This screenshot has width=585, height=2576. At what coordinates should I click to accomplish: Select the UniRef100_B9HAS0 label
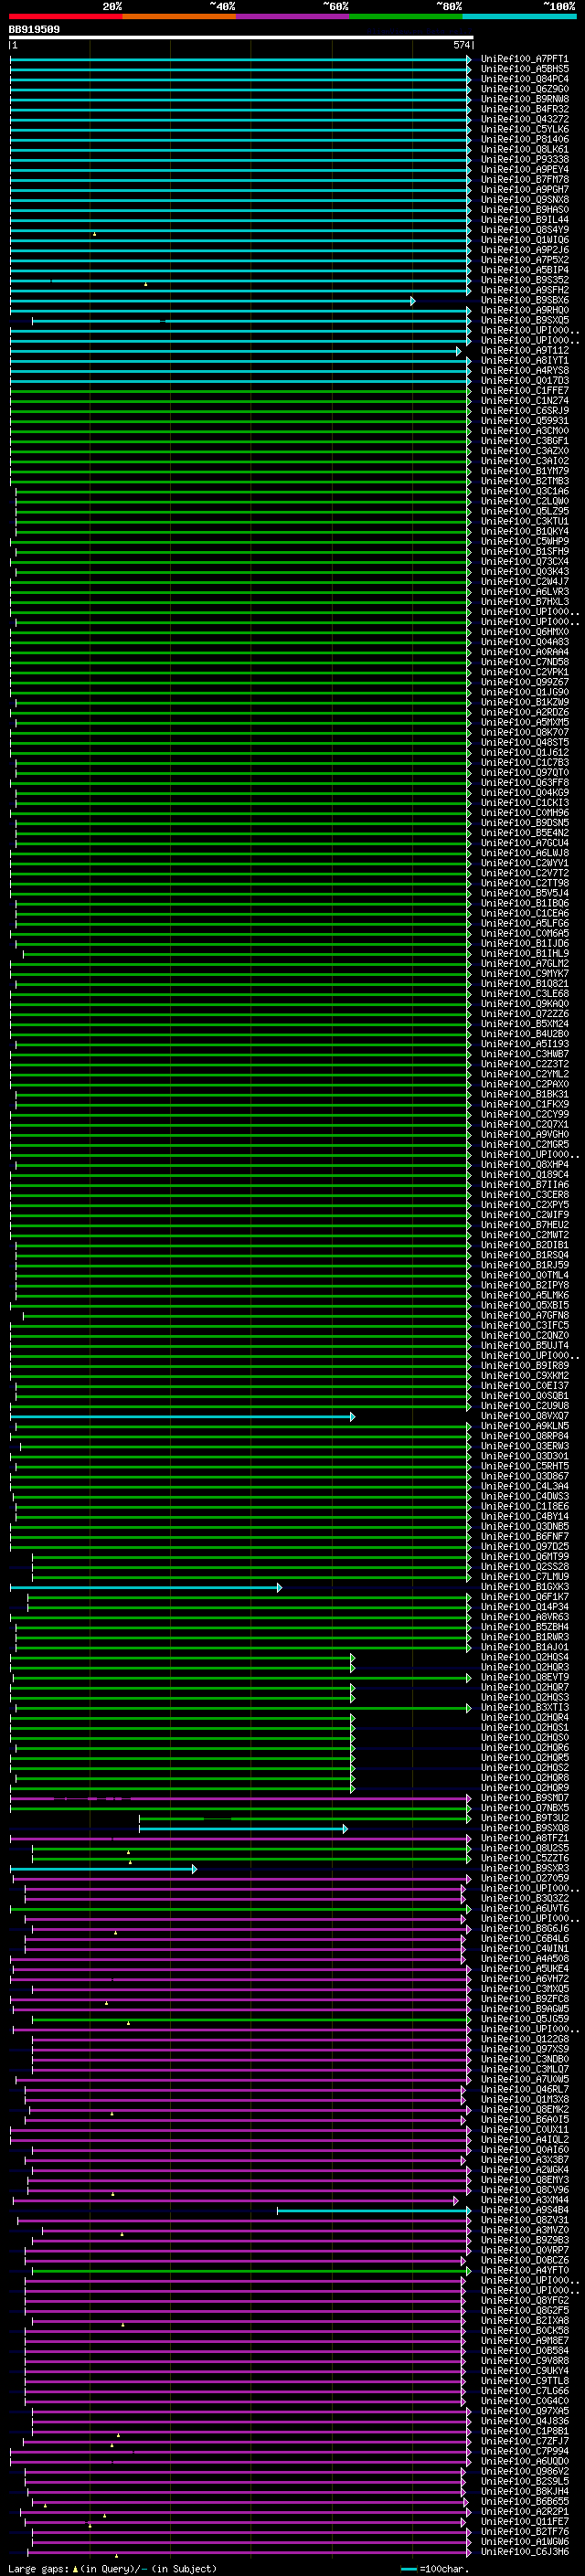[525, 210]
